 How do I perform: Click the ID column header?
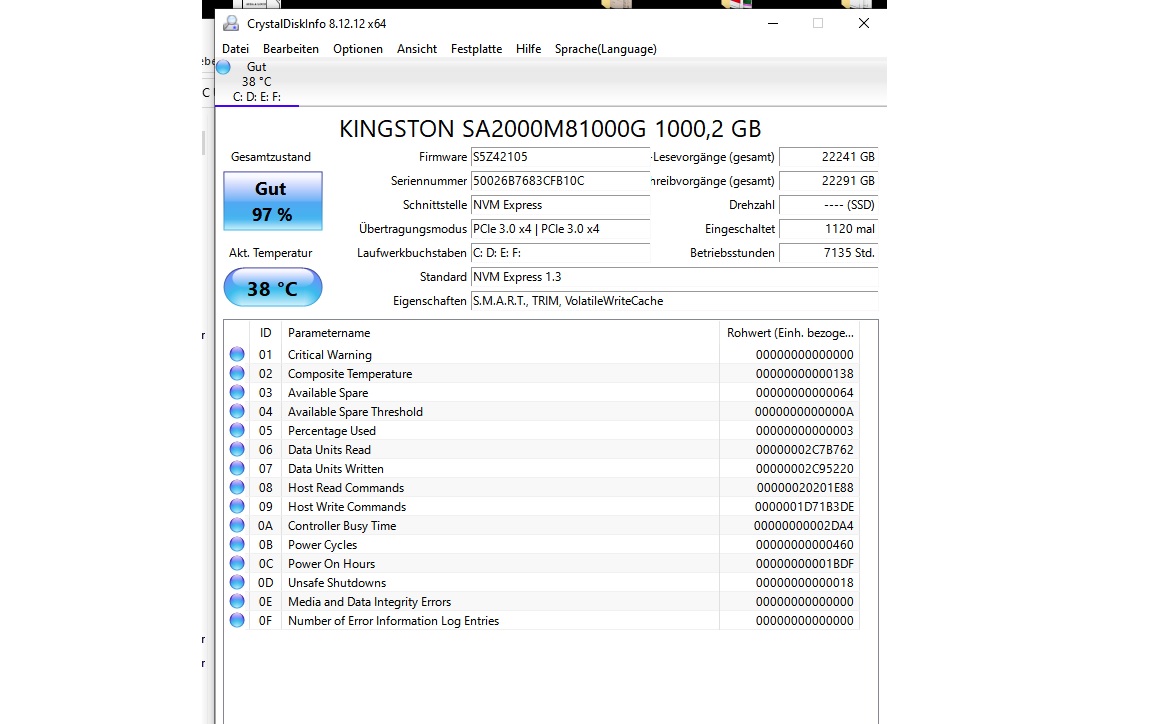click(x=265, y=333)
